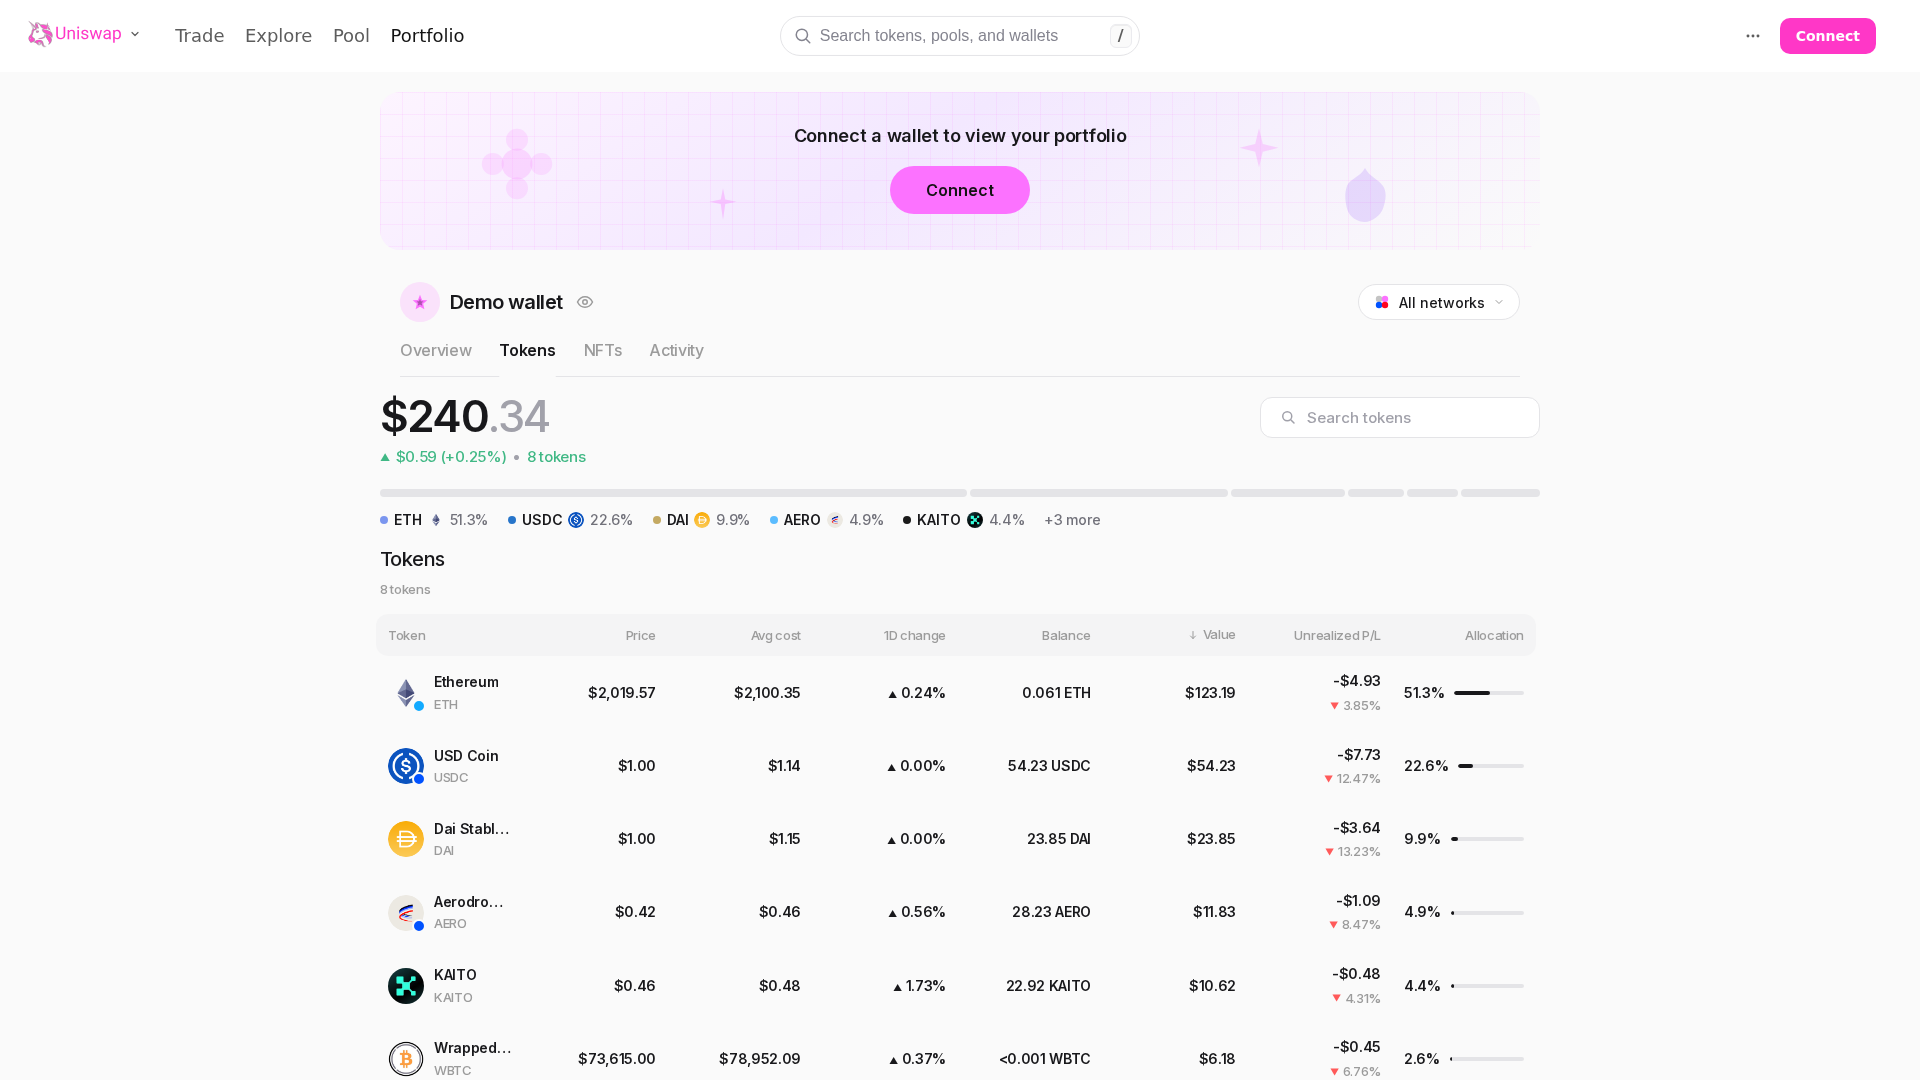Switch to the NFTs tab

(603, 350)
